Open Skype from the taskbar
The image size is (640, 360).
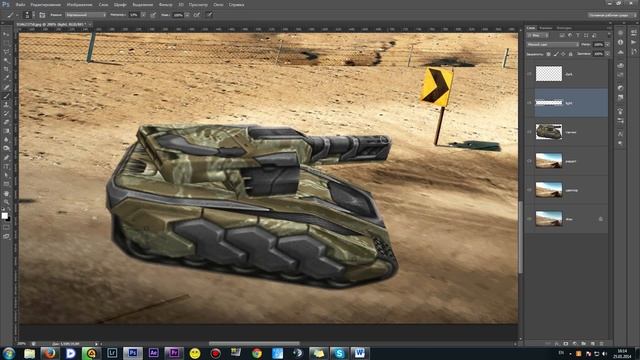(x=339, y=353)
